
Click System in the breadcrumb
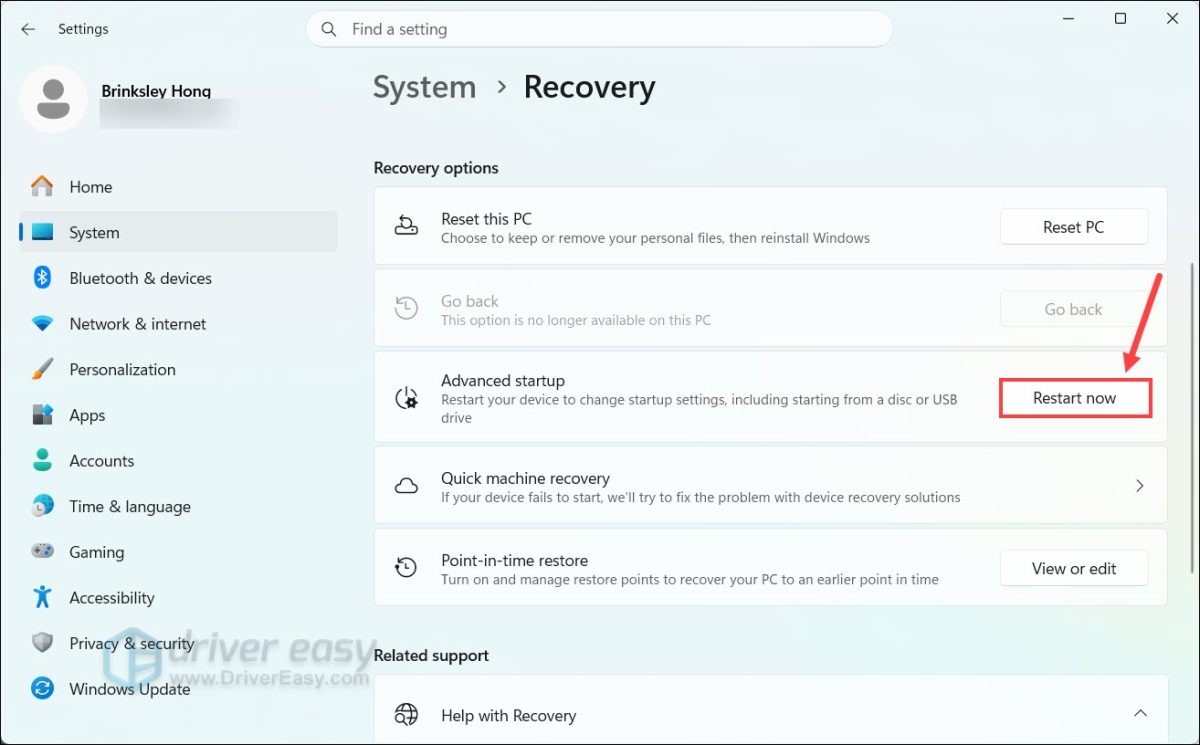click(x=424, y=87)
